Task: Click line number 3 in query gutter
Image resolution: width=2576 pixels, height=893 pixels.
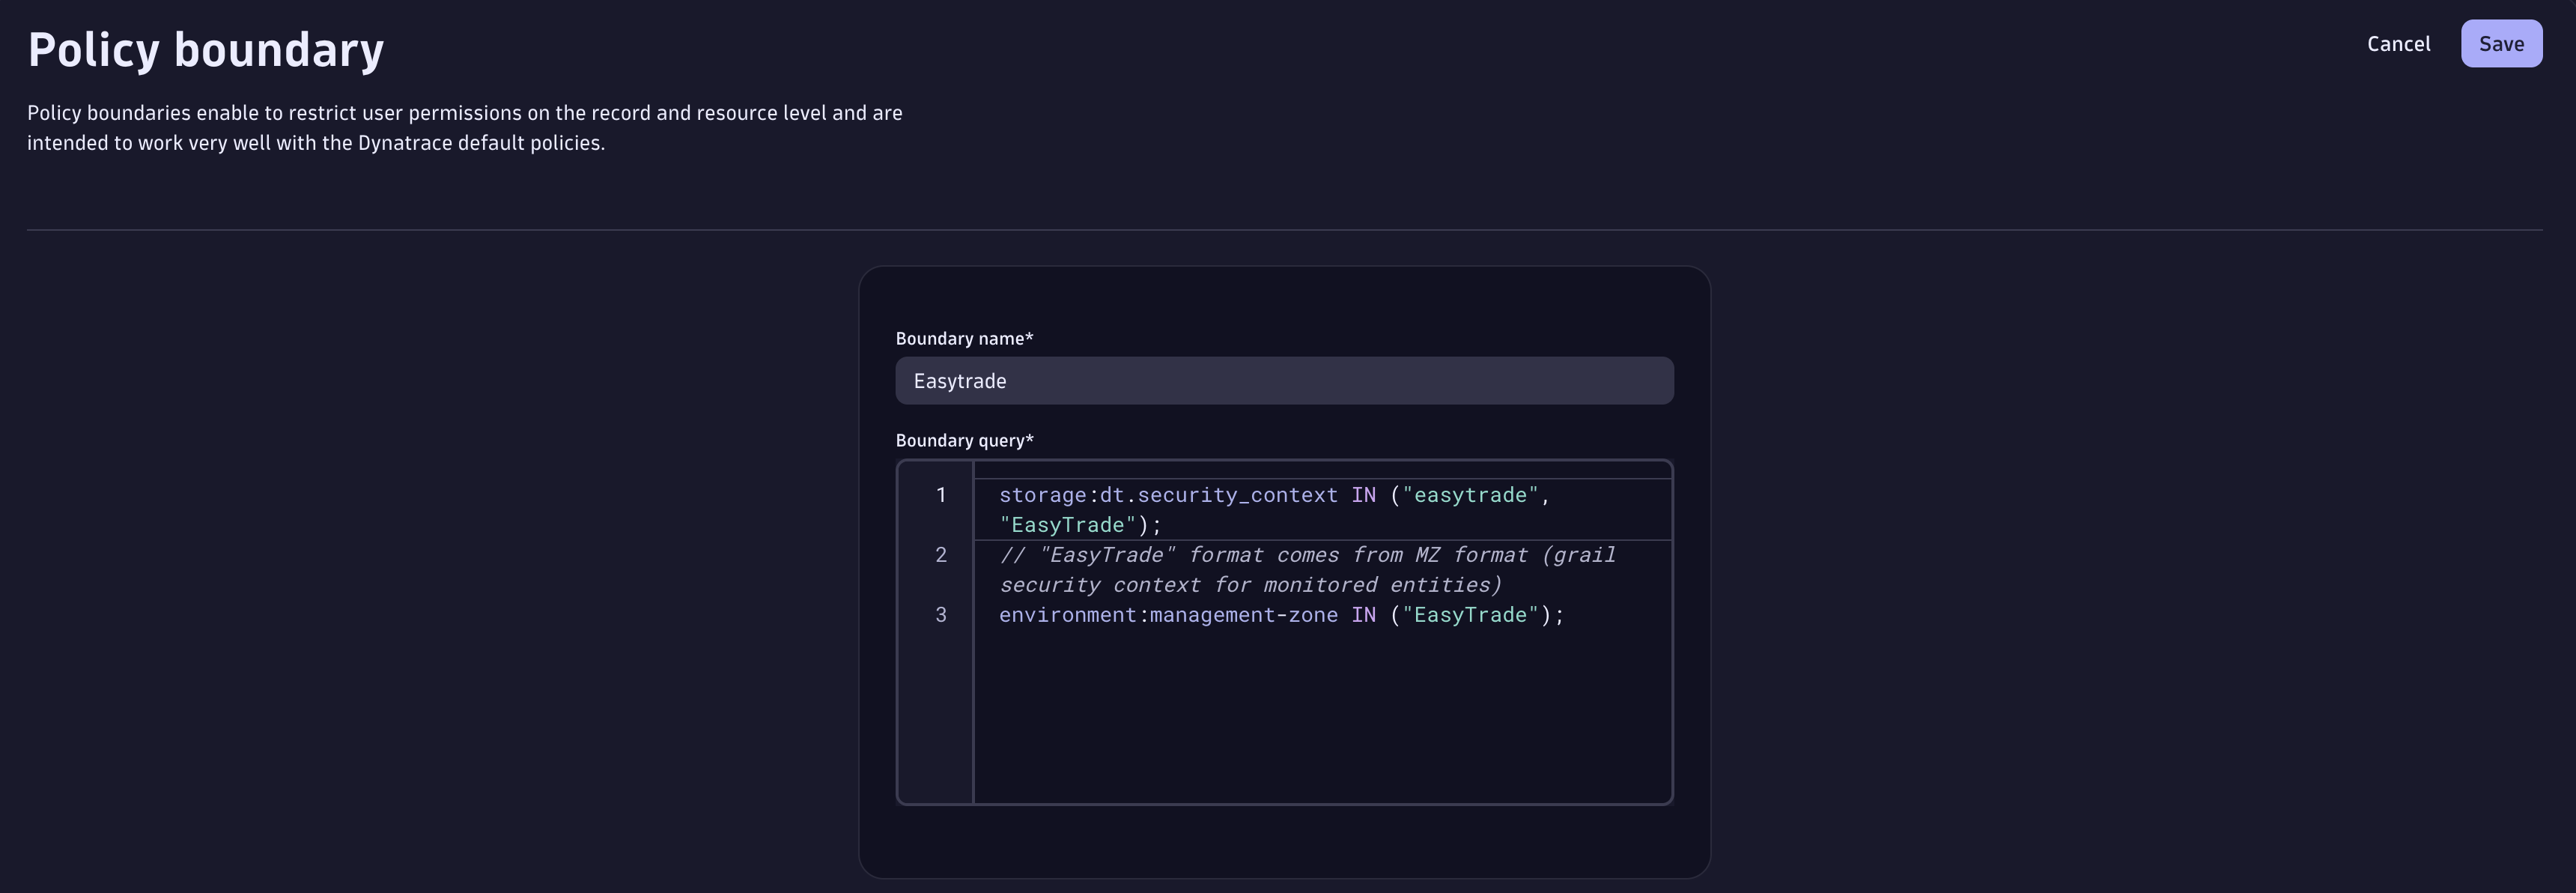Action: point(940,615)
